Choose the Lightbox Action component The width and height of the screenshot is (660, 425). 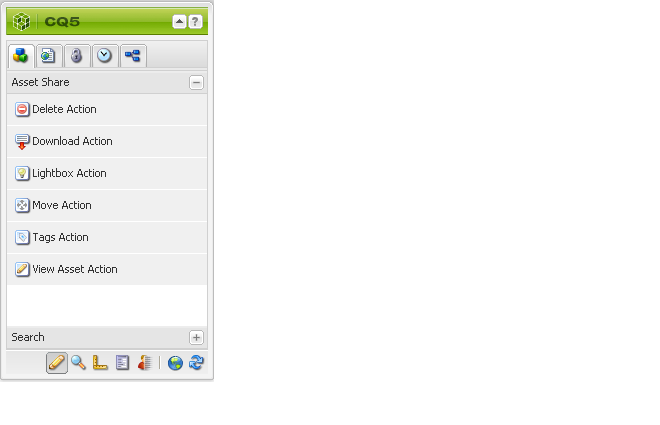tap(107, 173)
